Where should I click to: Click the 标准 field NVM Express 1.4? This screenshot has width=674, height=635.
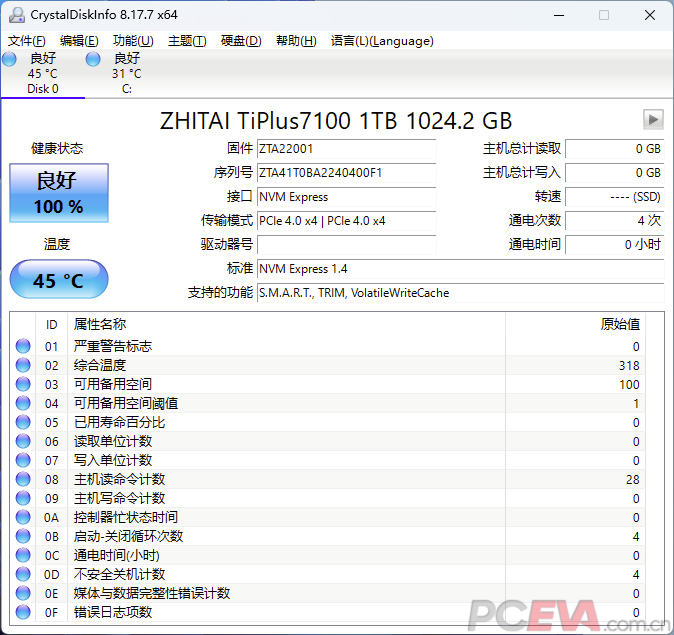click(461, 269)
